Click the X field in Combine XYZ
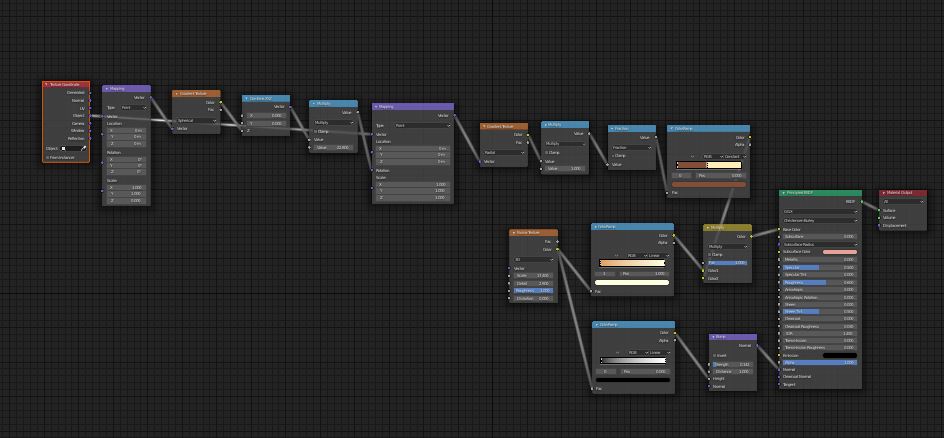 click(266, 115)
